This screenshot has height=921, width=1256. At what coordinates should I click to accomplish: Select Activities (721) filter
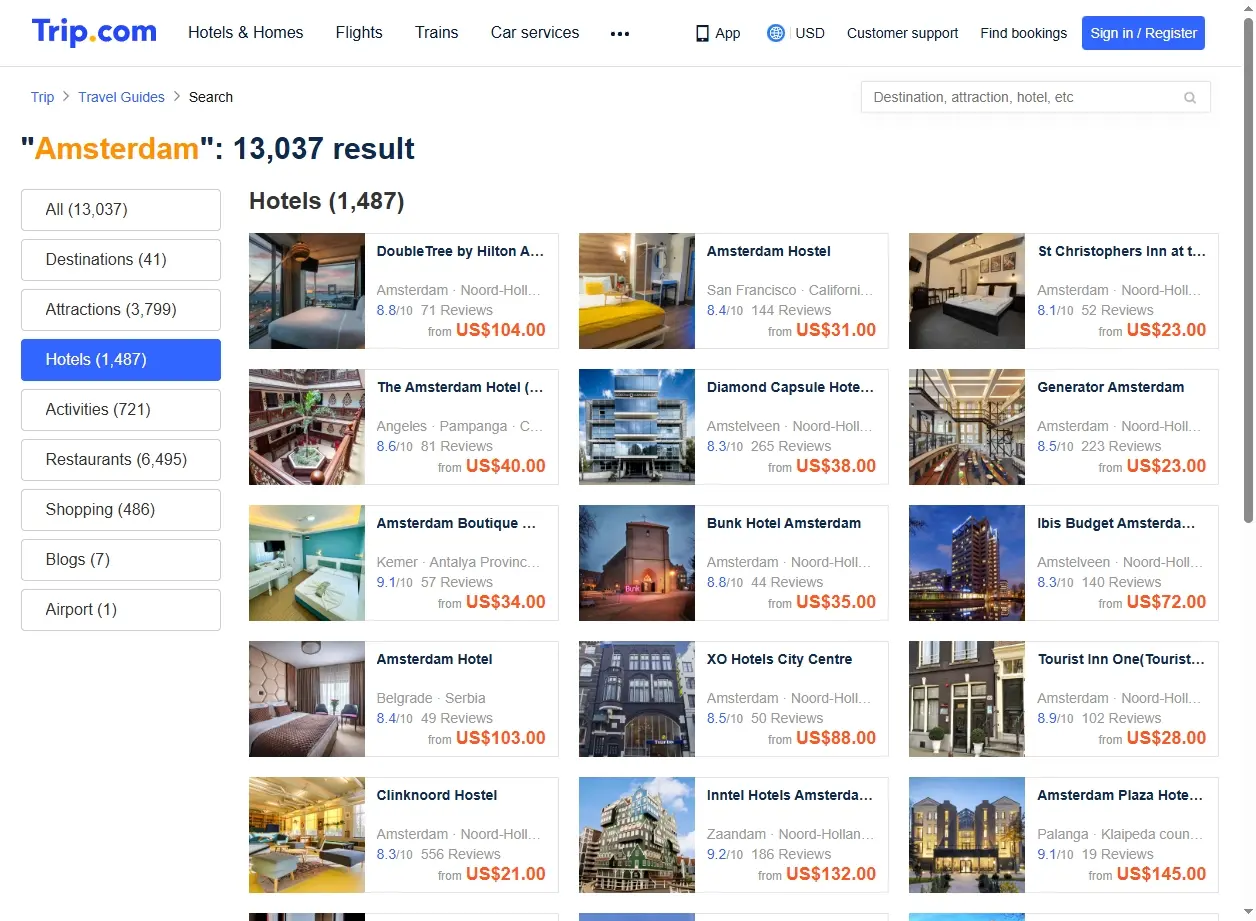click(x=121, y=410)
